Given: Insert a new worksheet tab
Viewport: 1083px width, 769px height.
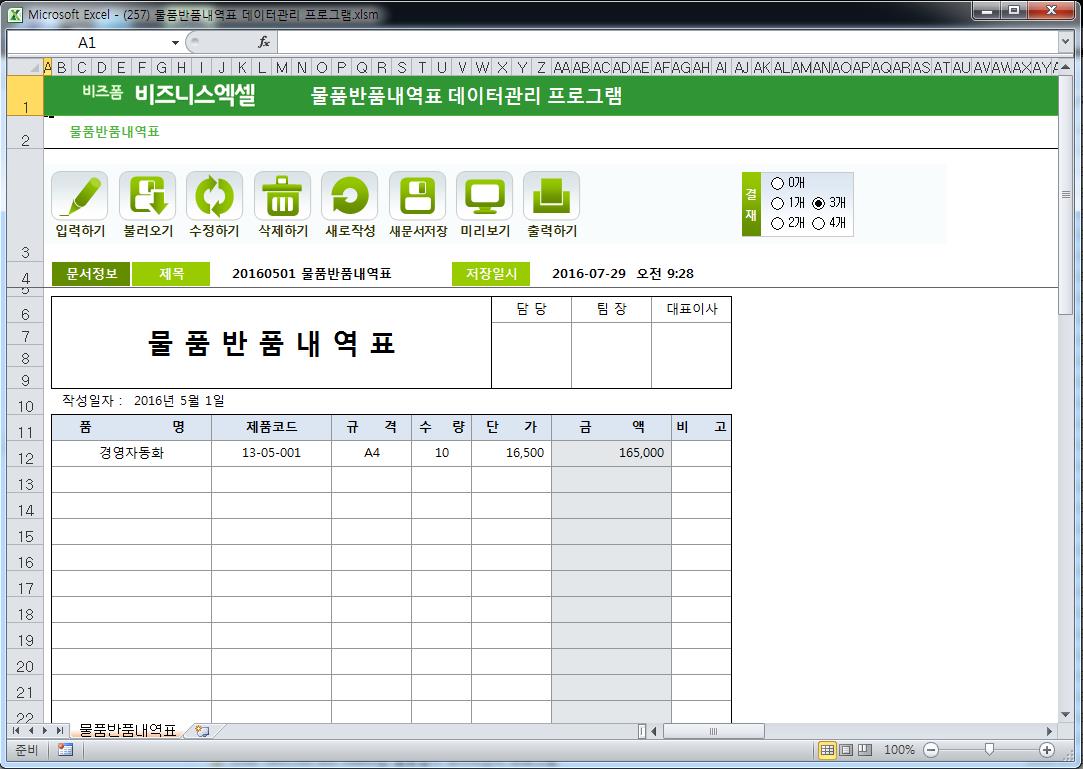Looking at the screenshot, I should [202, 731].
